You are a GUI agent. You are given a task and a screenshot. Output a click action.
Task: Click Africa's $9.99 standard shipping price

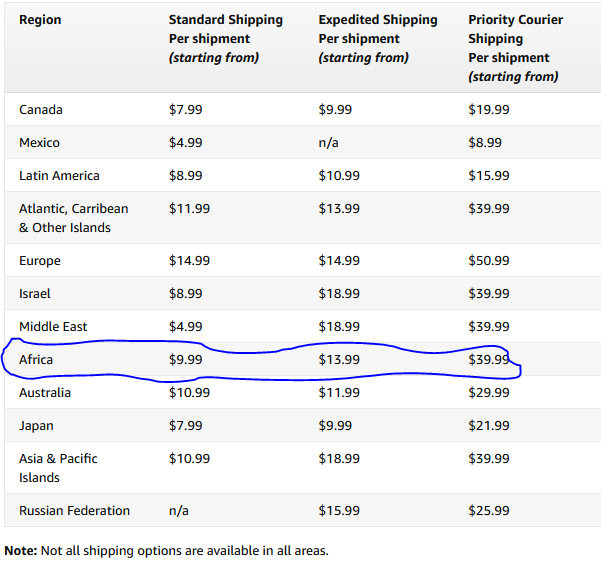click(185, 360)
